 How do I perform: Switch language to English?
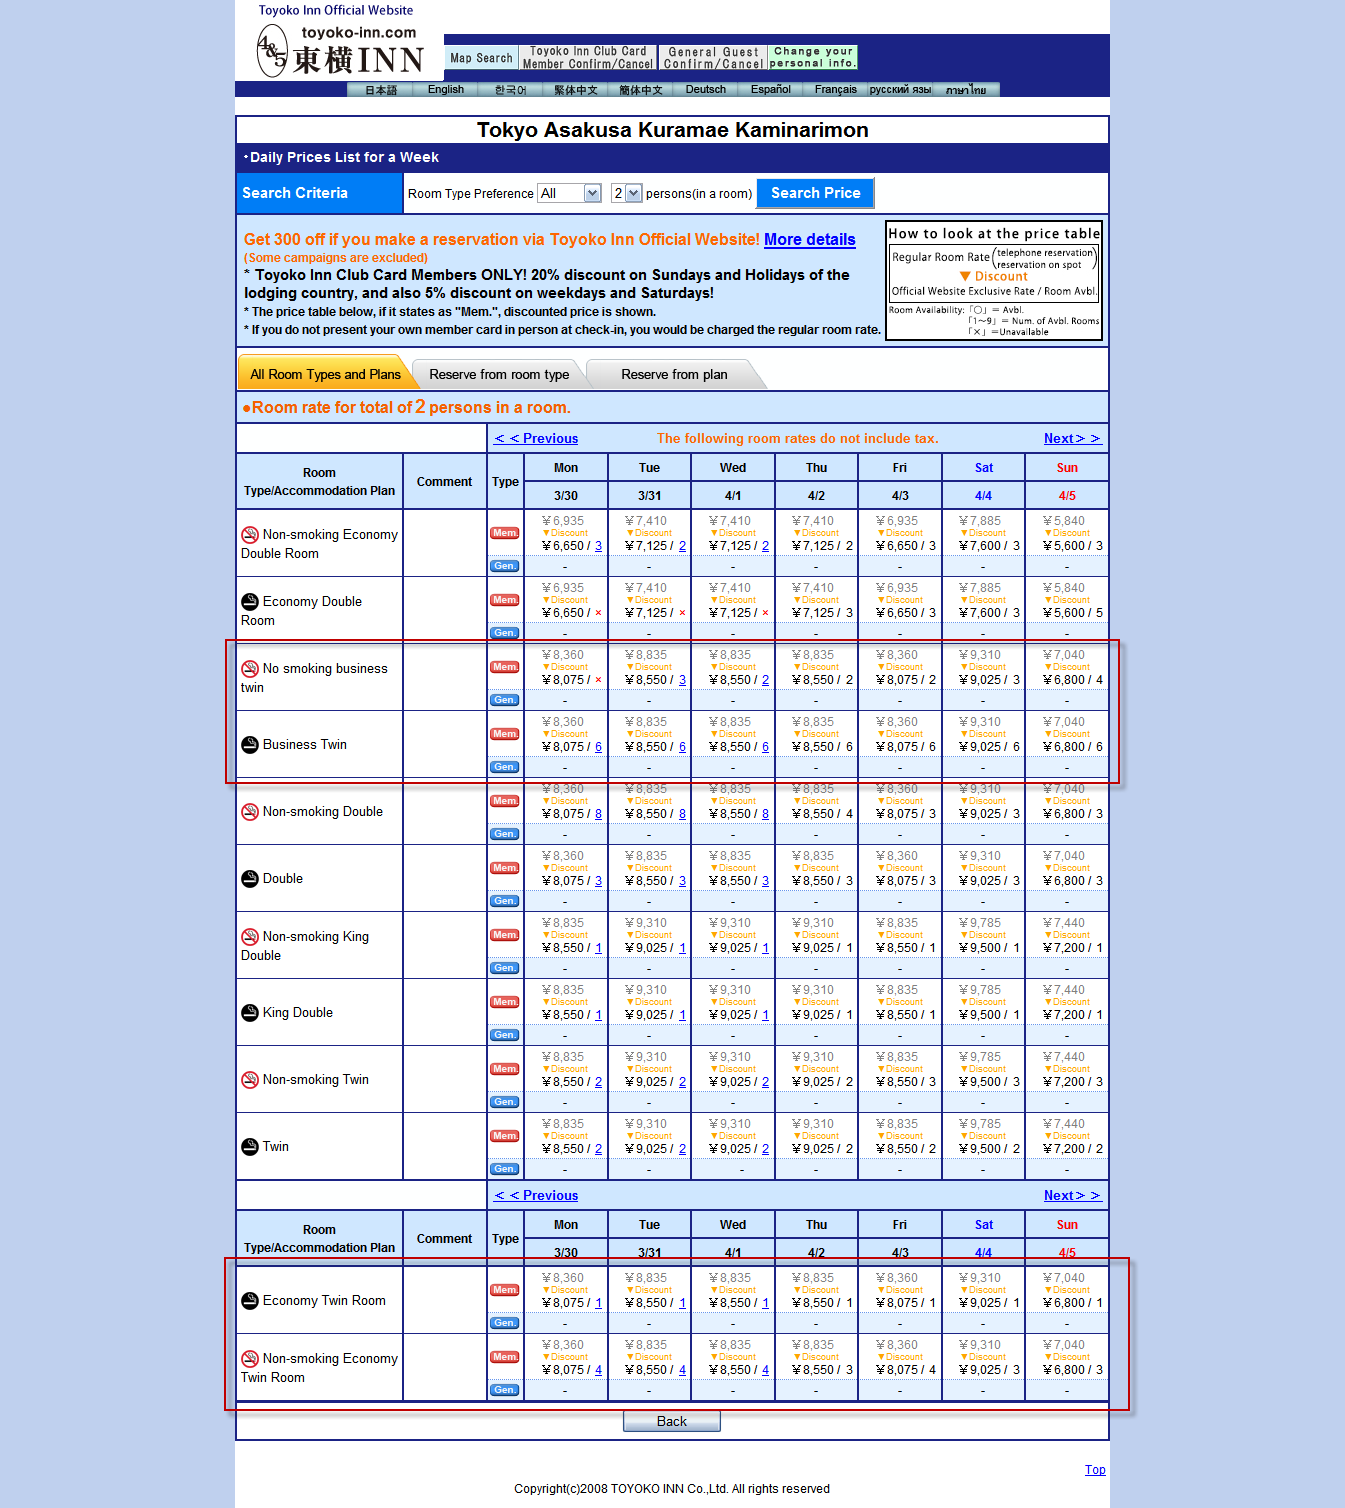(x=446, y=90)
